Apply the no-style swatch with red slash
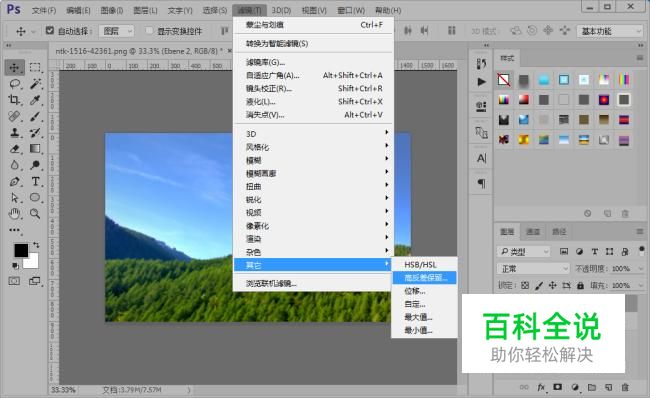Image resolution: width=650 pixels, height=398 pixels. pos(504,79)
